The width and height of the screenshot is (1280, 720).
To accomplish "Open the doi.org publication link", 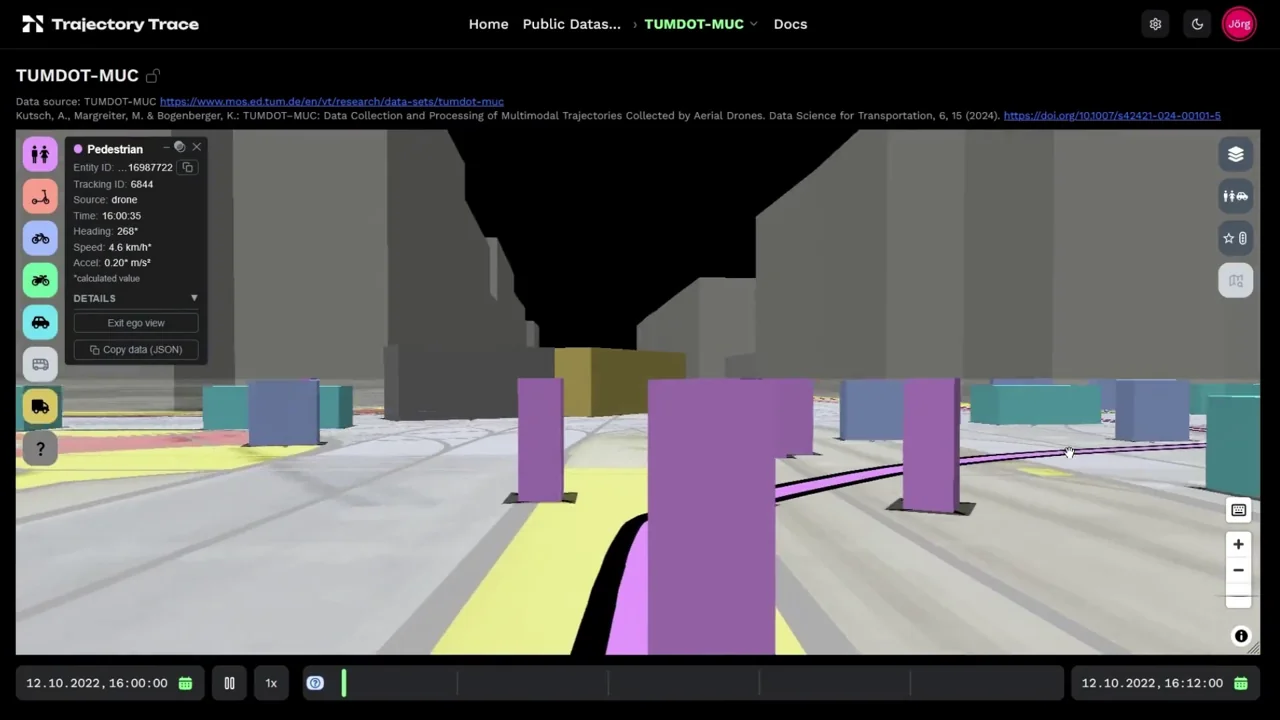I will (x=1112, y=115).
